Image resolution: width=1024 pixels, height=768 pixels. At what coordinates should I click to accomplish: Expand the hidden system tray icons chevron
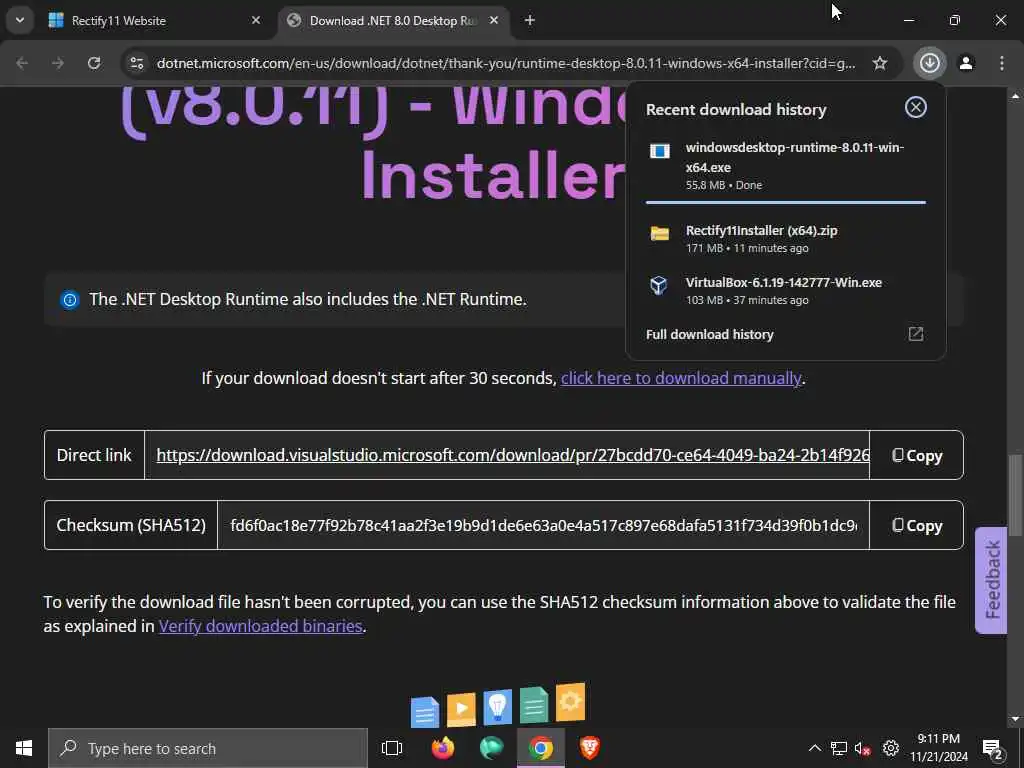click(814, 748)
